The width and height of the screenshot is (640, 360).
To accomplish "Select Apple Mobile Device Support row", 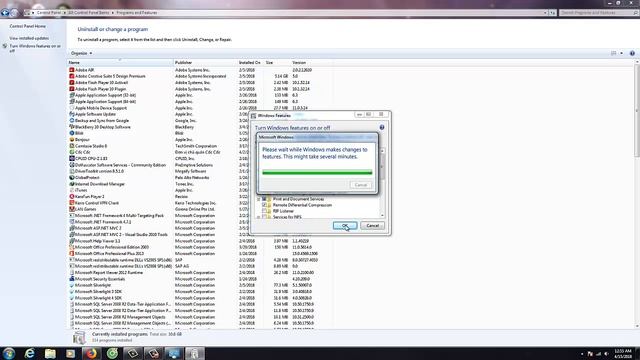I will coord(200,108).
